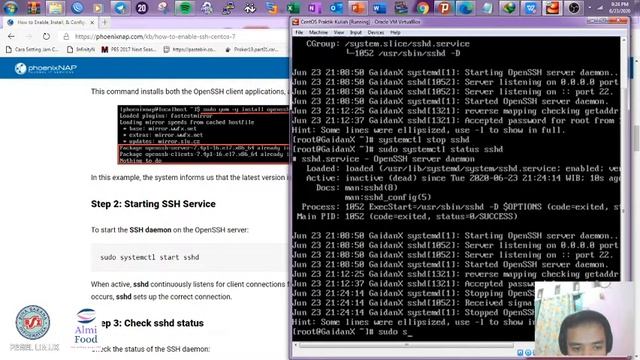Open Telegram from the taskbar

click(x=120, y=8)
